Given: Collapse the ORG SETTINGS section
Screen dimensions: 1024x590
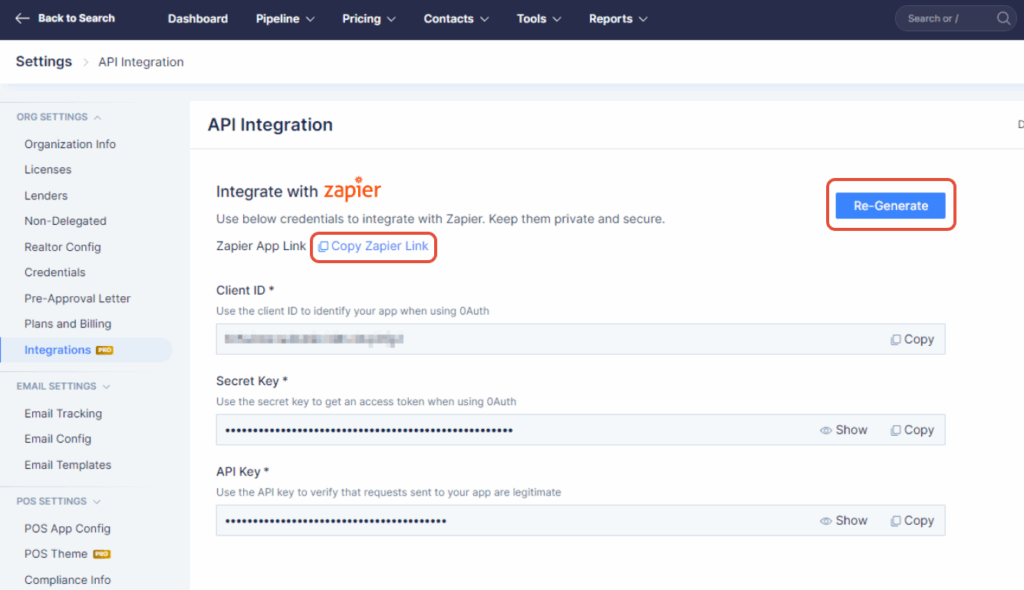Looking at the screenshot, I should pyautogui.click(x=97, y=118).
